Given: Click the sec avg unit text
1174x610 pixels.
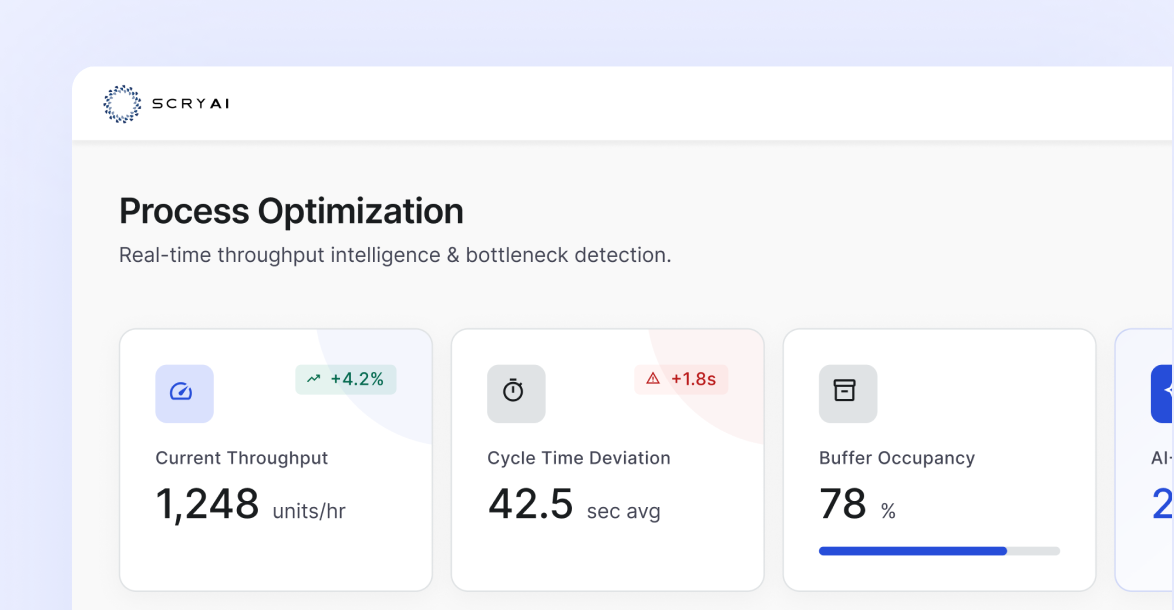Looking at the screenshot, I should [623, 511].
